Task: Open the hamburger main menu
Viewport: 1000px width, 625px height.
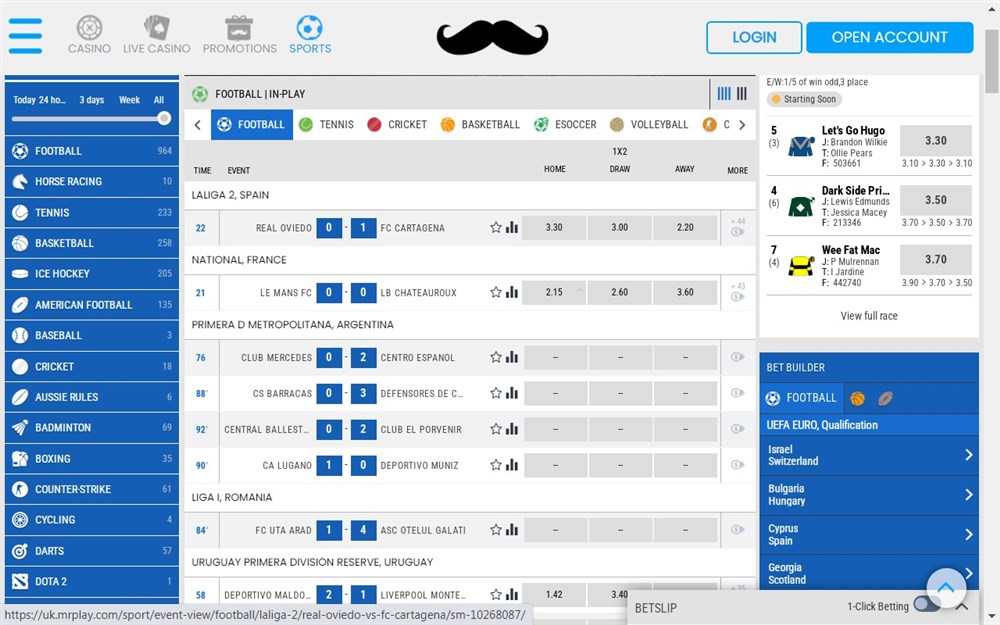Action: pos(26,36)
